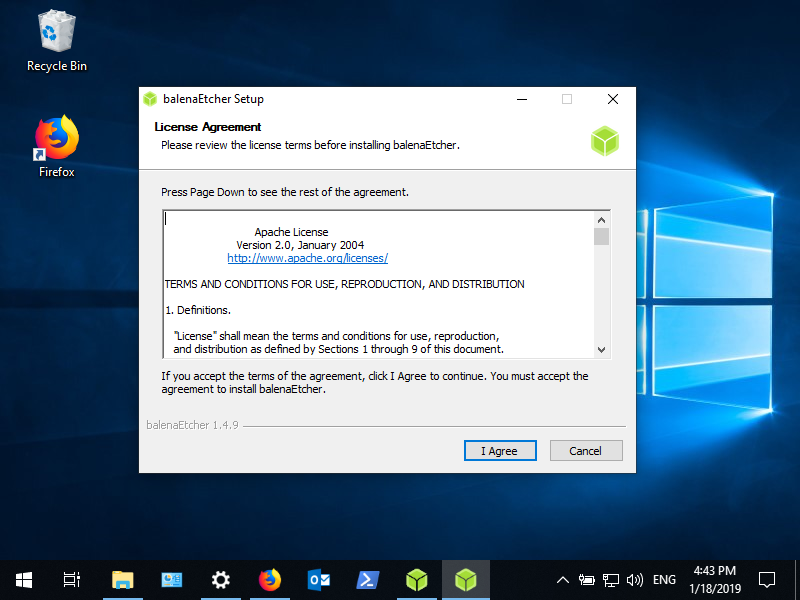This screenshot has height=600, width=800.
Task: Open the Action Center notifications
Action: [767, 580]
